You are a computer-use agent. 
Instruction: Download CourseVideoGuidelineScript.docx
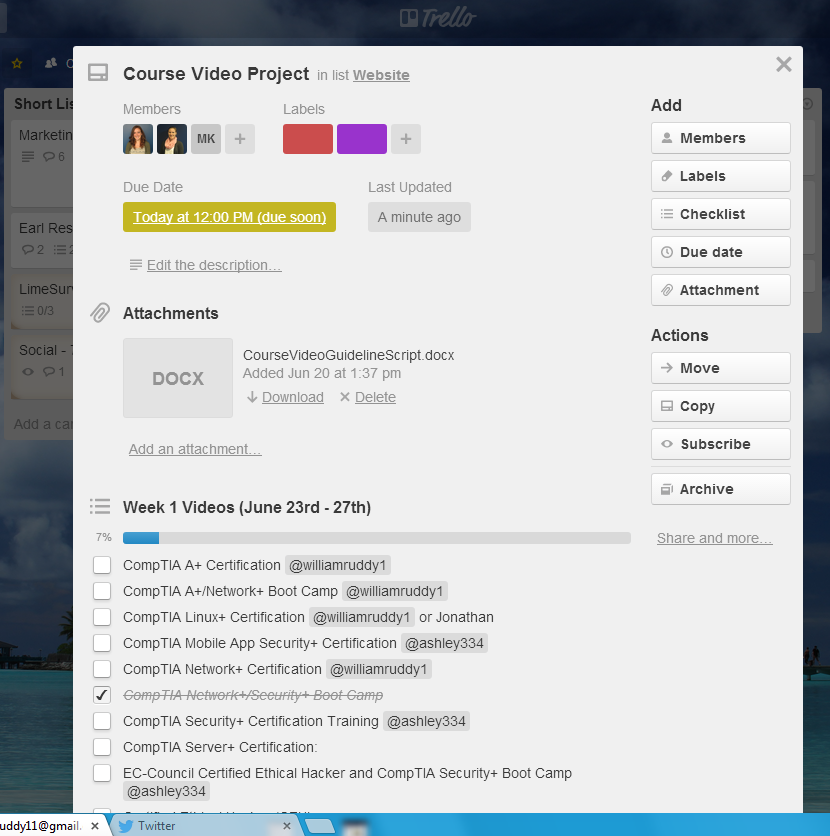pos(293,397)
